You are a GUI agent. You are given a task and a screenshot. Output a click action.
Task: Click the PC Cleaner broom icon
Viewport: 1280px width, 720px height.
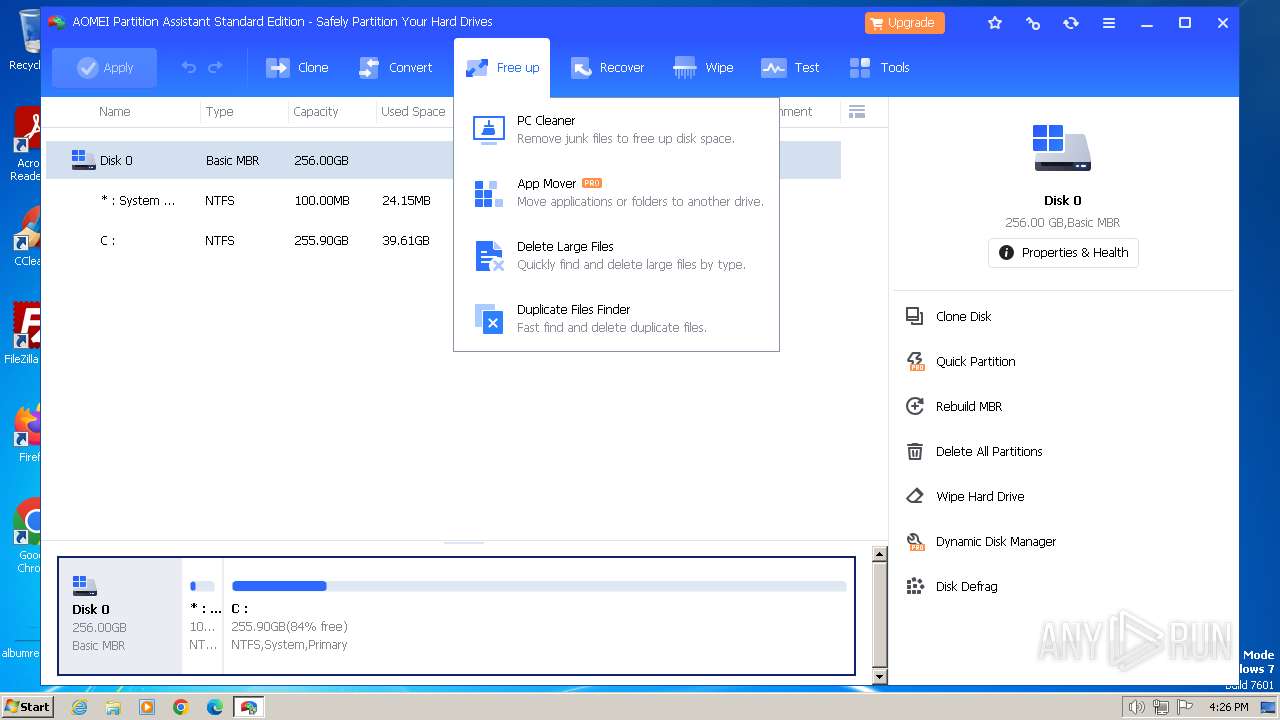(489, 130)
